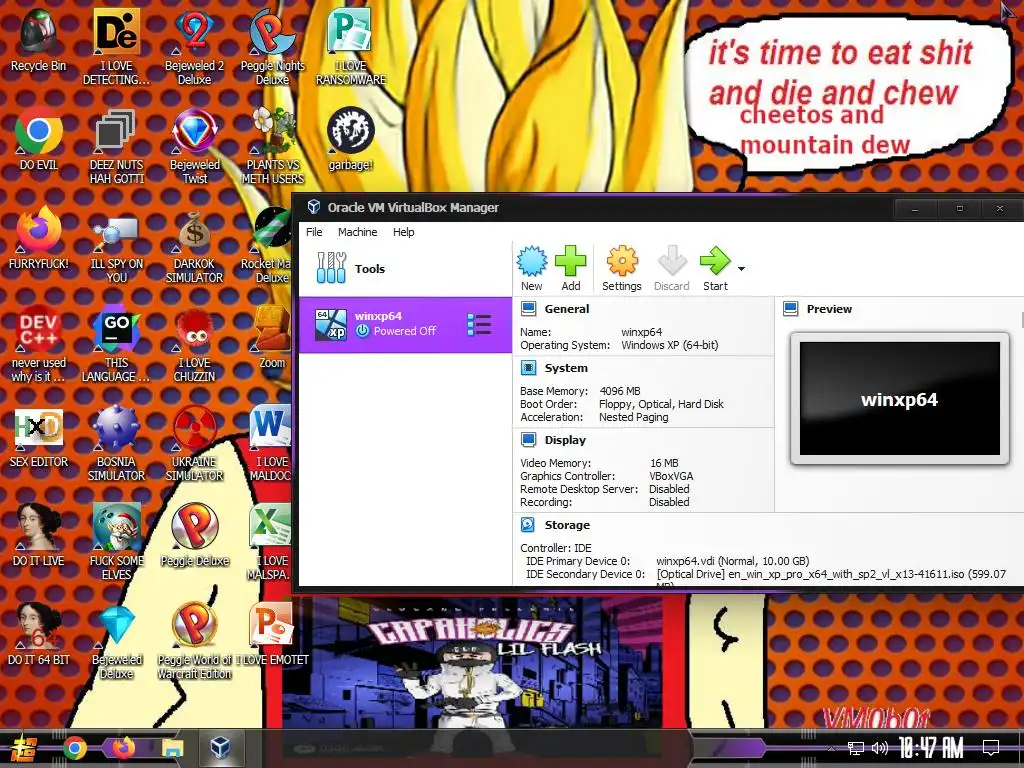The image size is (1024, 768).
Task: Open the Firefox desktop shortcut icon
Action: point(39,238)
